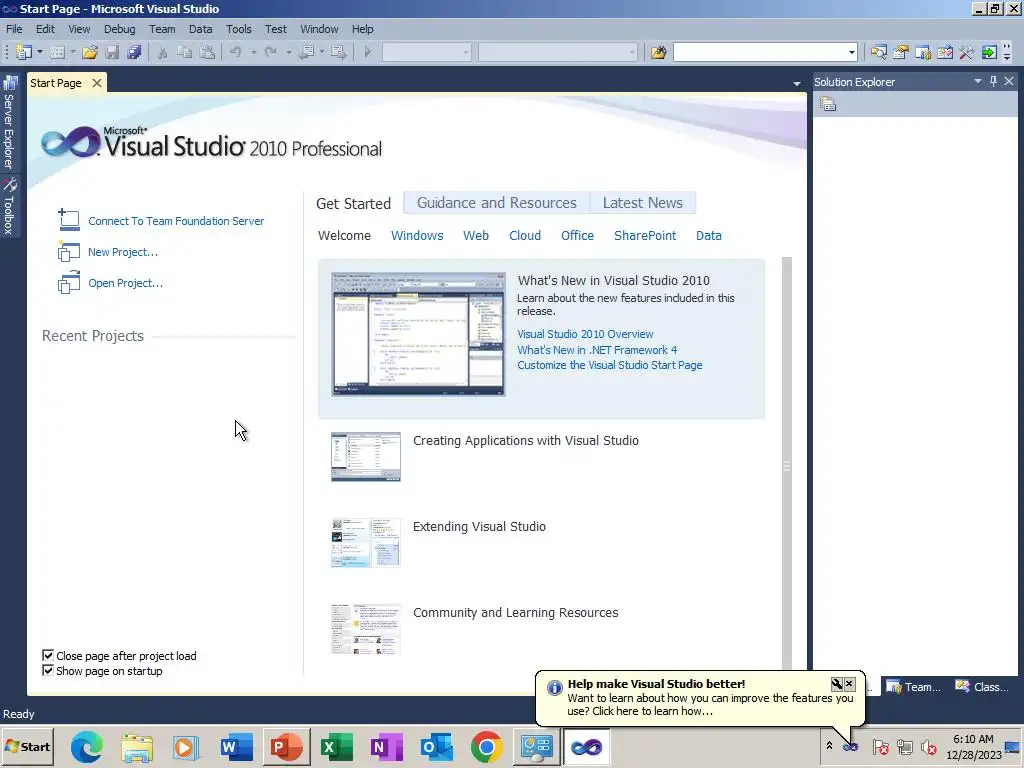1024x768 pixels.
Task: Open the File menu
Action: (x=14, y=29)
